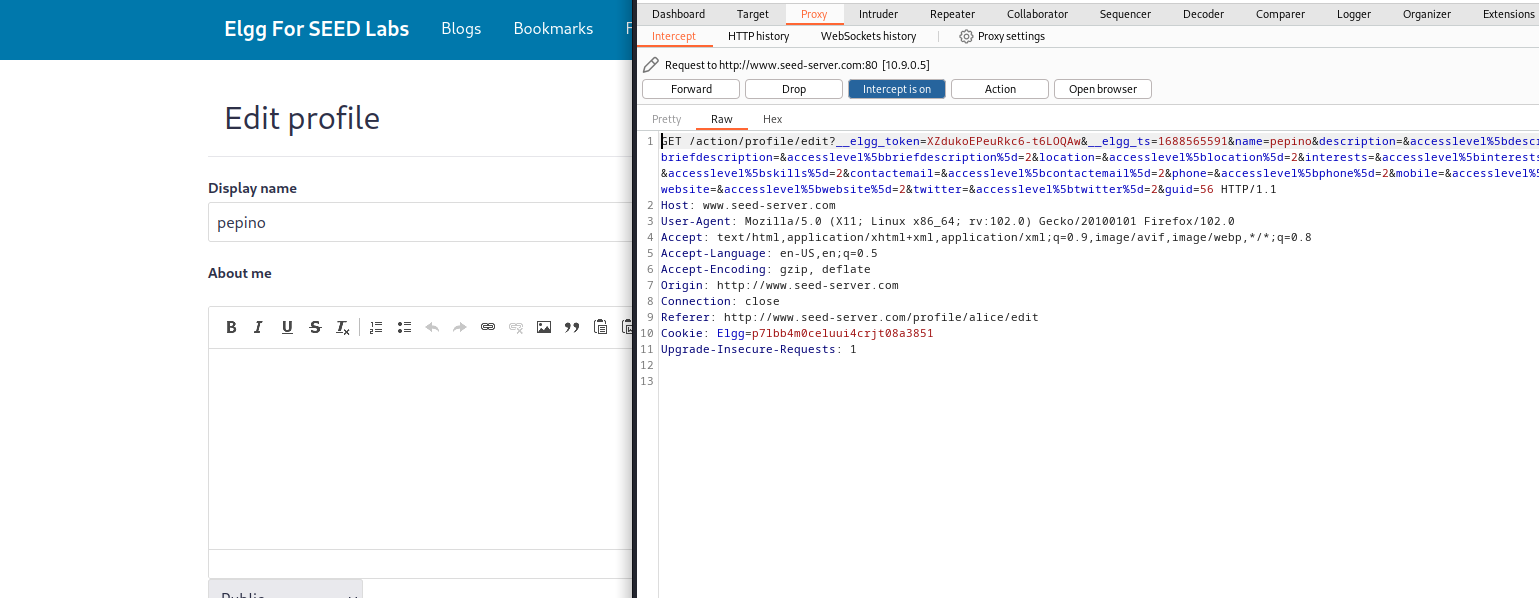Click the Cookie header line in request
The image size is (1539, 598).
(x=797, y=333)
